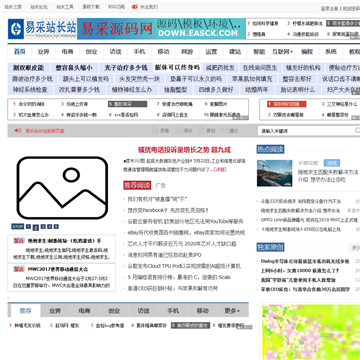This screenshot has width=360, height=360.
Task: Open the 易采源码网 DOWN.EASCK.COM banner
Action: point(162,29)
